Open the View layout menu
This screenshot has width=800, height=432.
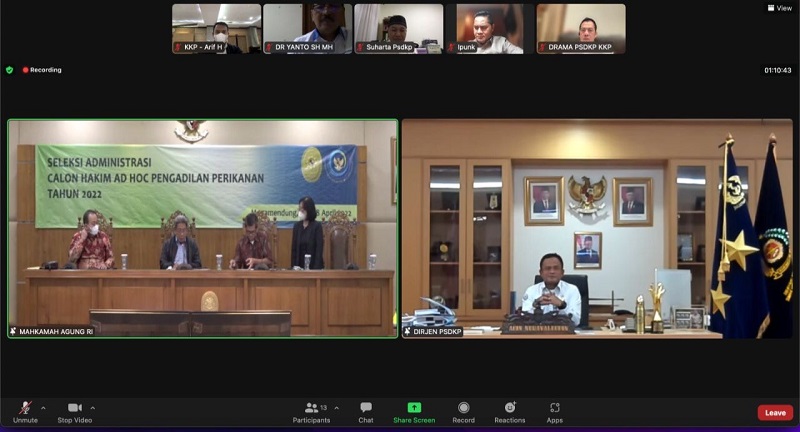(x=780, y=8)
